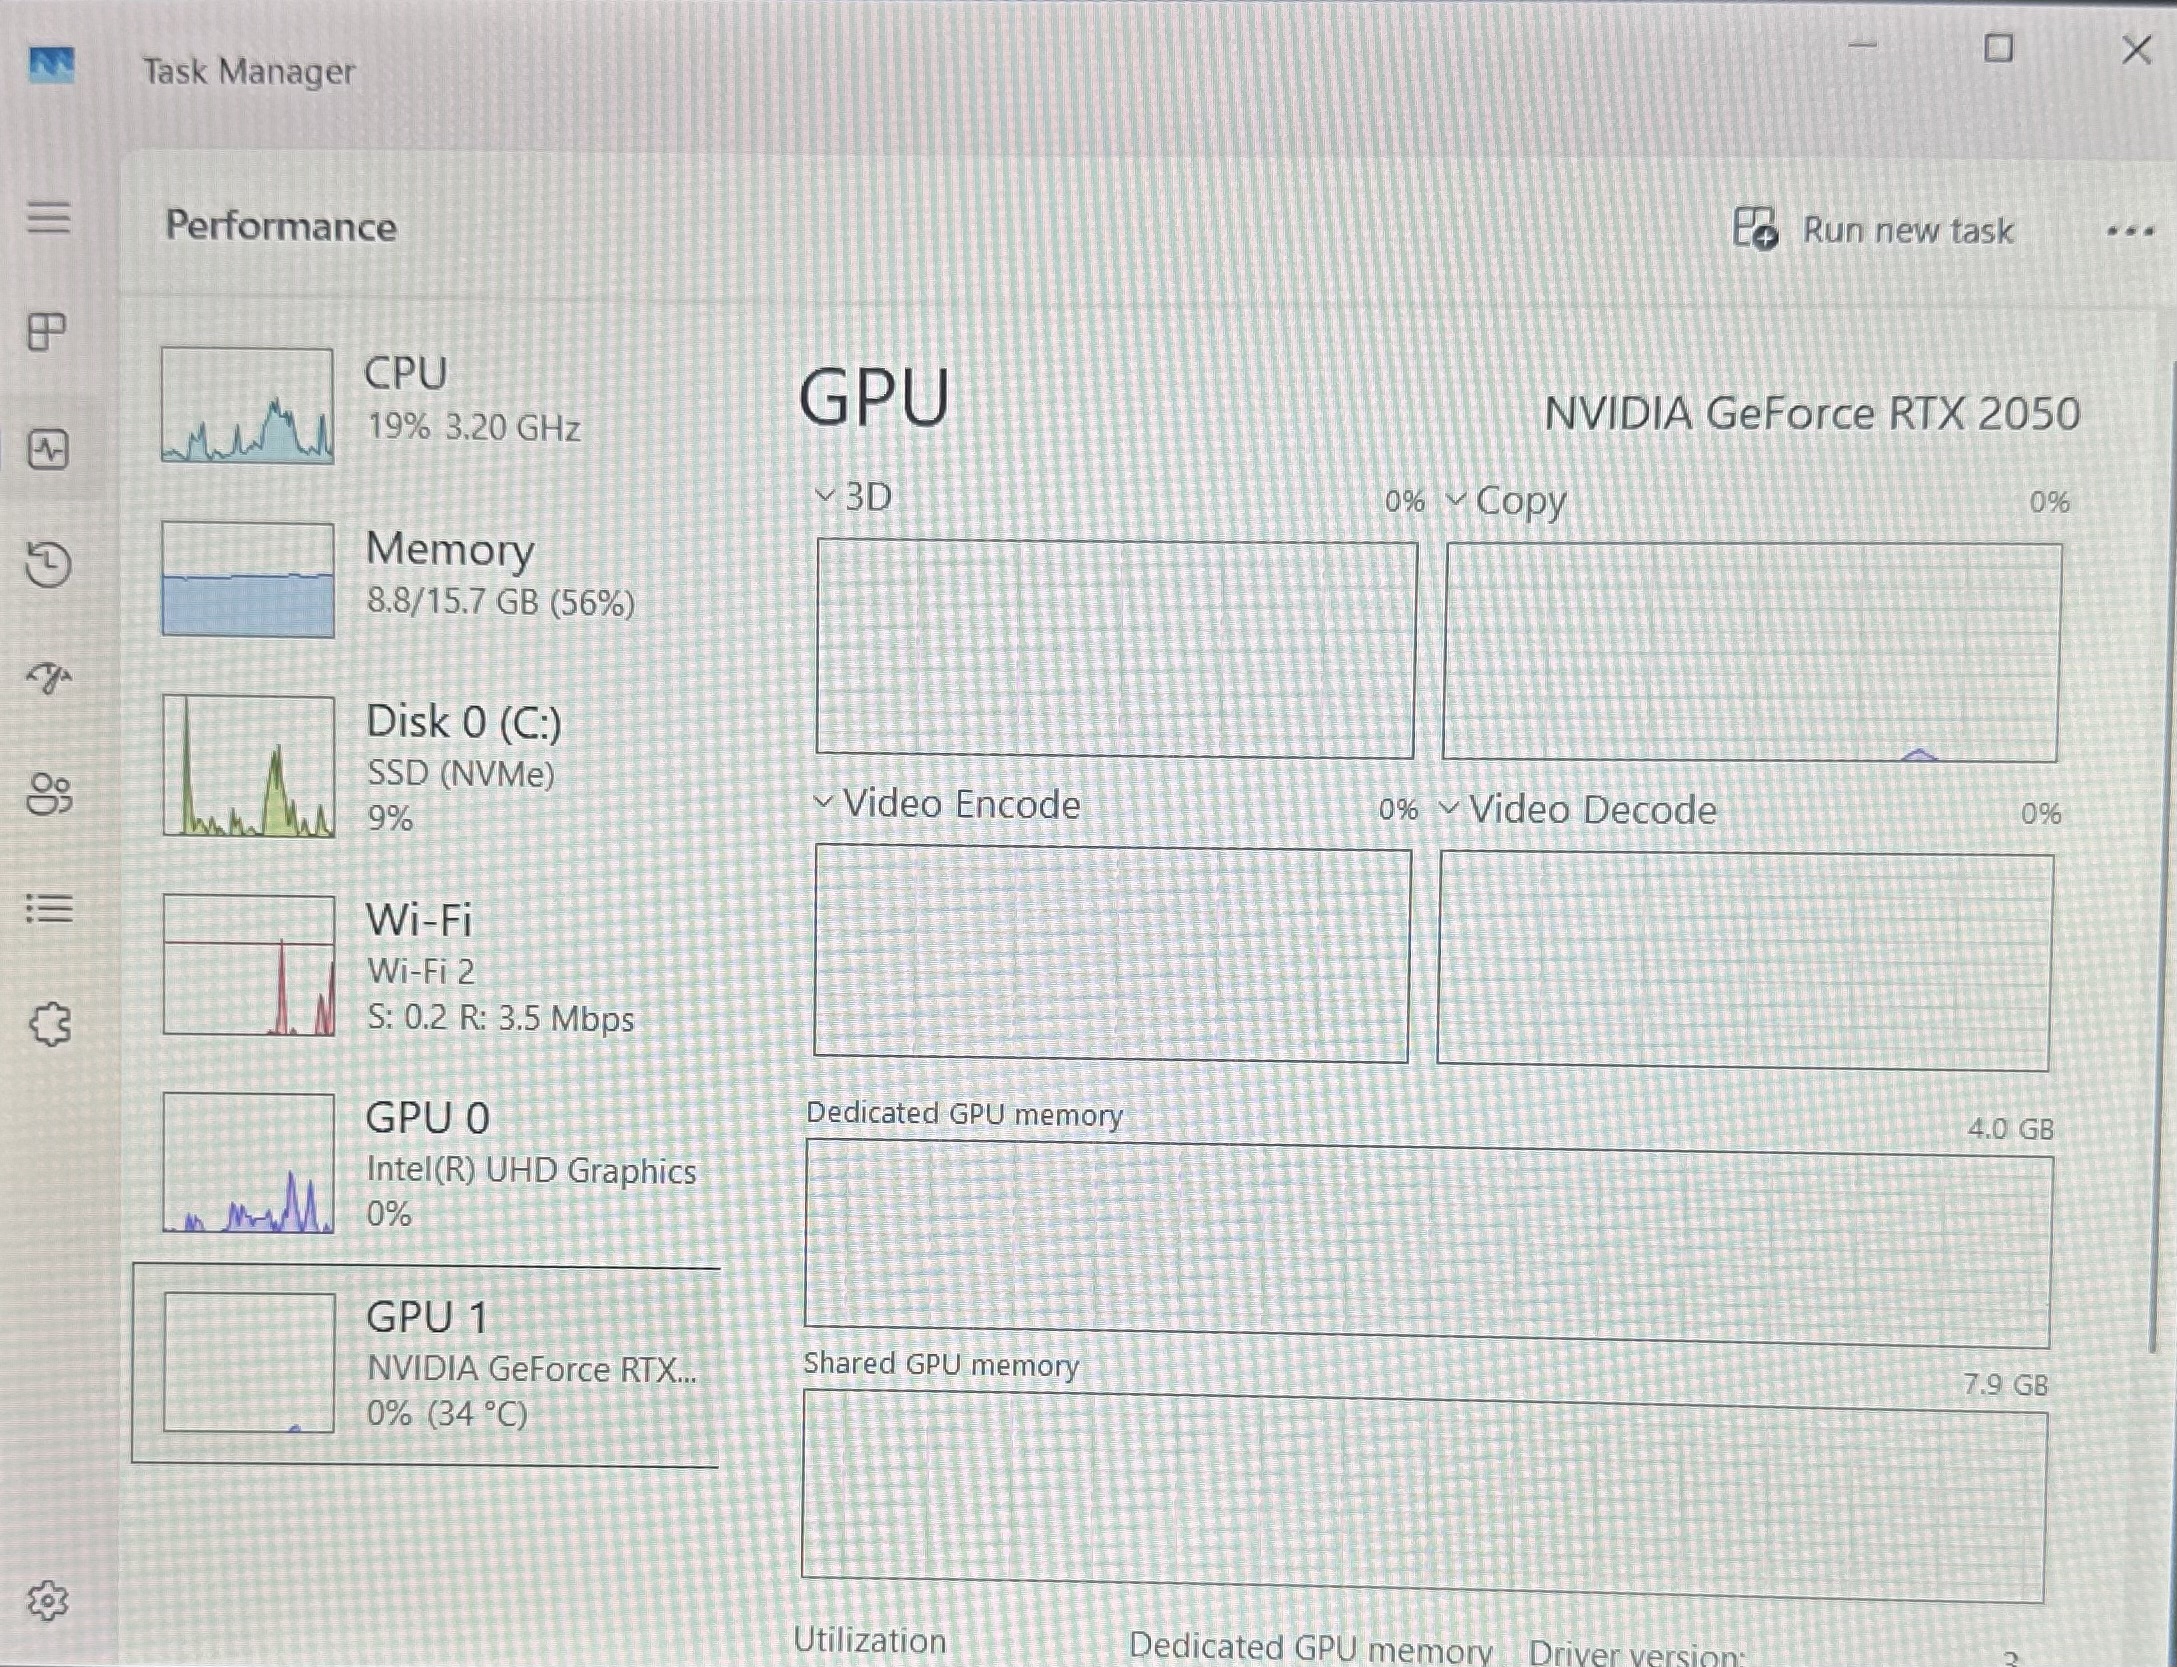2177x1667 pixels.
Task: Click the 3D engine usage graph
Action: pyautogui.click(x=1116, y=648)
